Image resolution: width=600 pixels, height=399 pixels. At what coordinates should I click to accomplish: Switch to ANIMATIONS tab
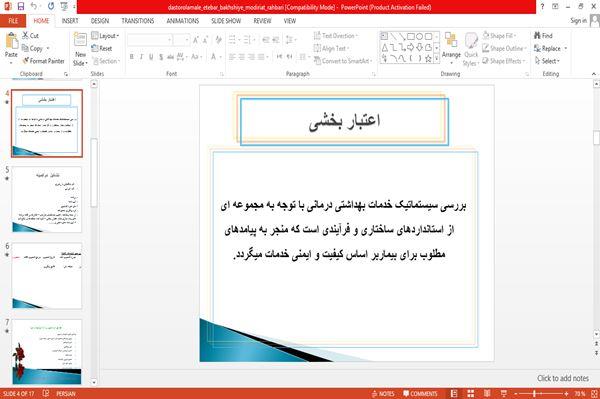183,21
